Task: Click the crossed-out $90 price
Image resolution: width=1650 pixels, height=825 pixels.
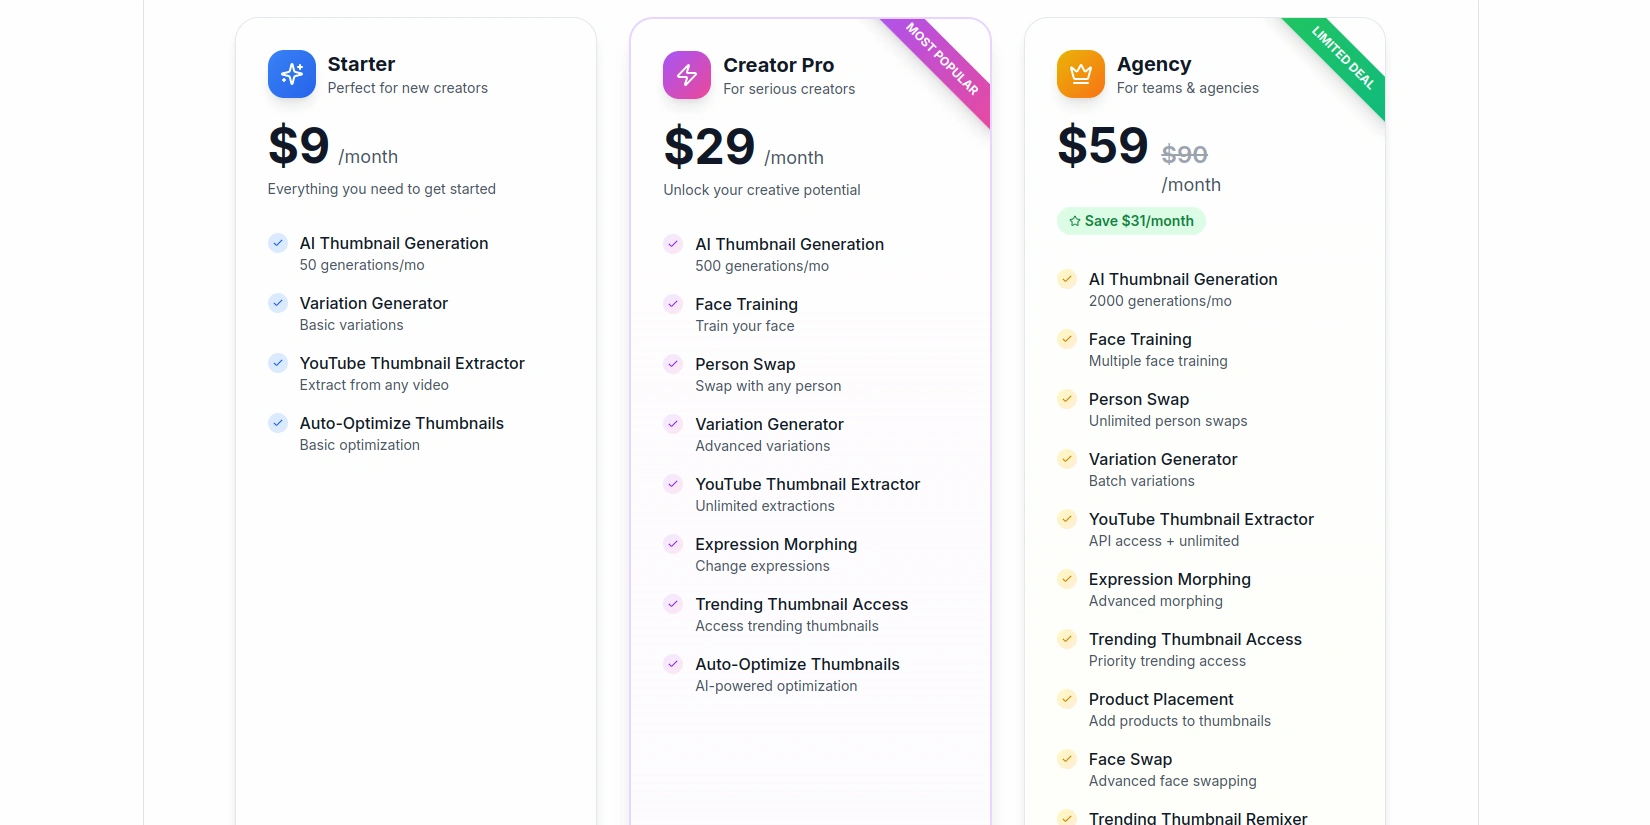Action: [1184, 154]
